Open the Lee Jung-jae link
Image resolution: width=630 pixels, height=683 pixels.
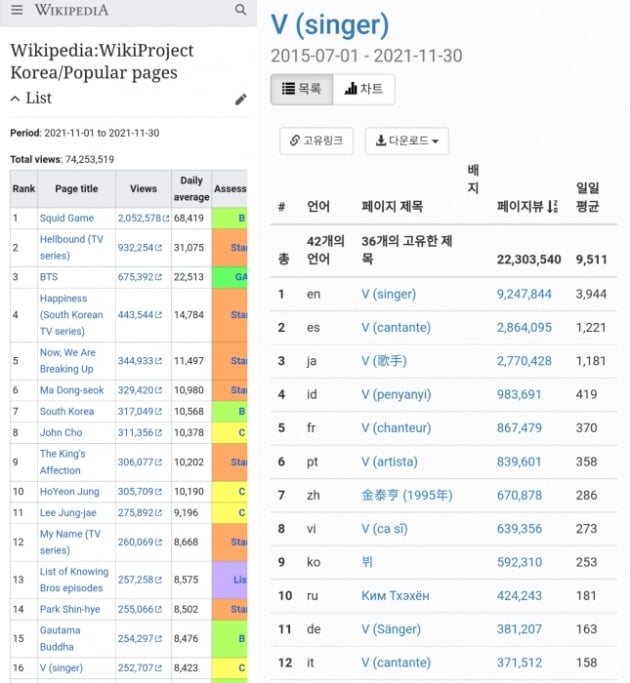coord(68,512)
